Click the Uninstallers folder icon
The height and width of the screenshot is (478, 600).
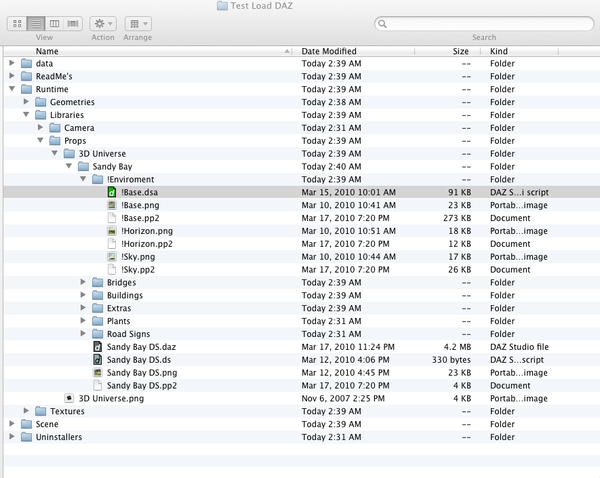(x=26, y=437)
